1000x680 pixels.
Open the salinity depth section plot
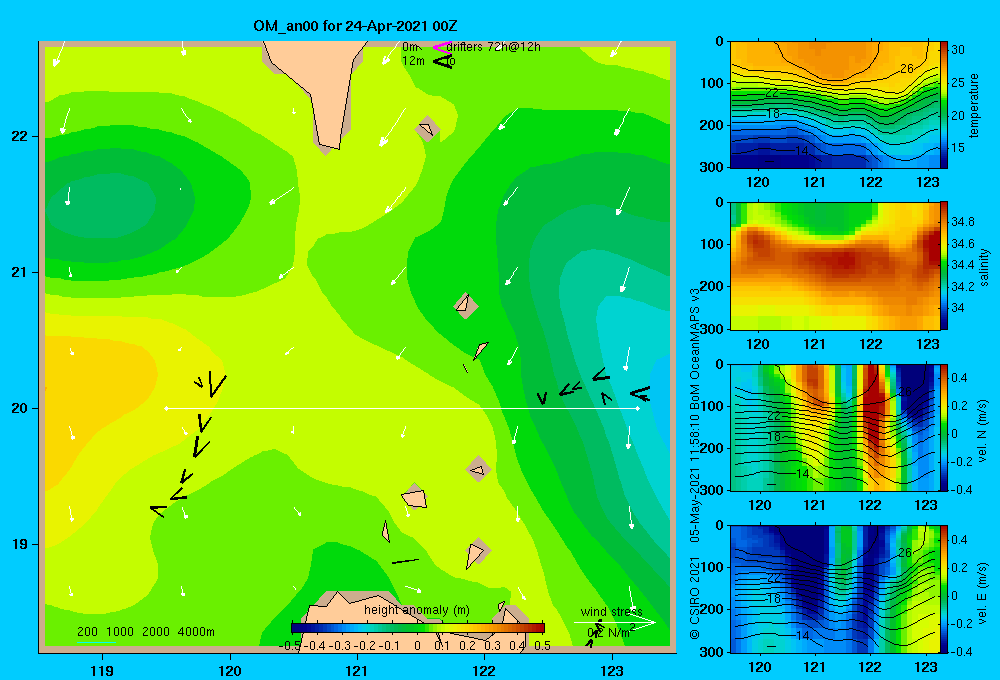835,266
